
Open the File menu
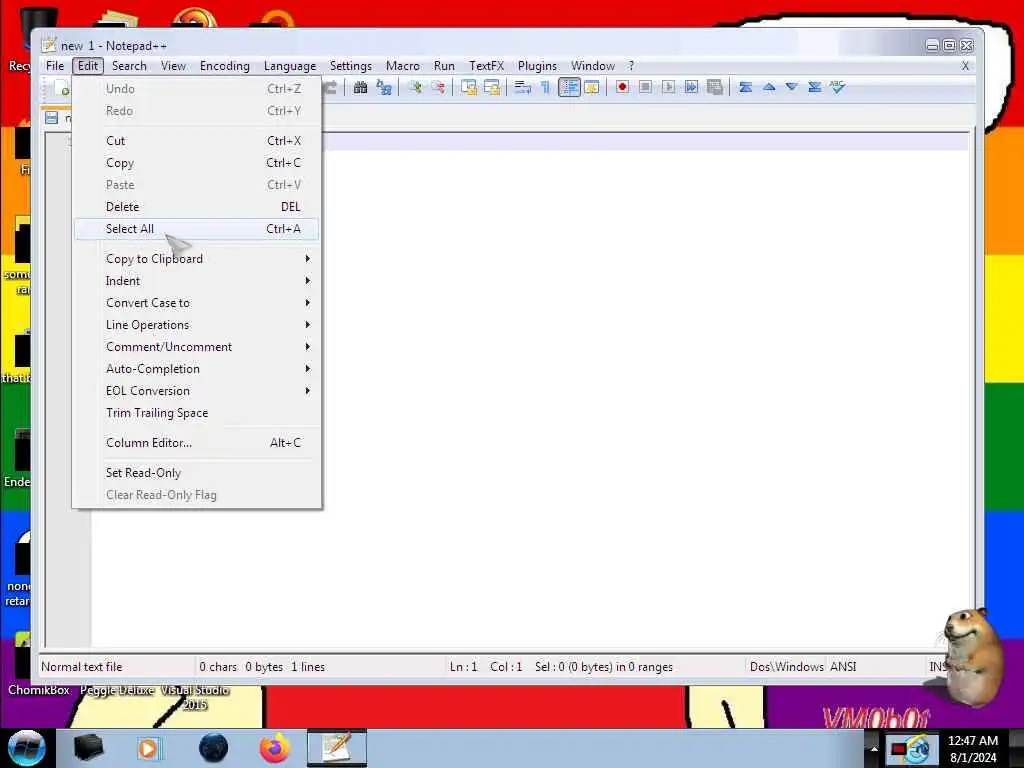(55, 66)
